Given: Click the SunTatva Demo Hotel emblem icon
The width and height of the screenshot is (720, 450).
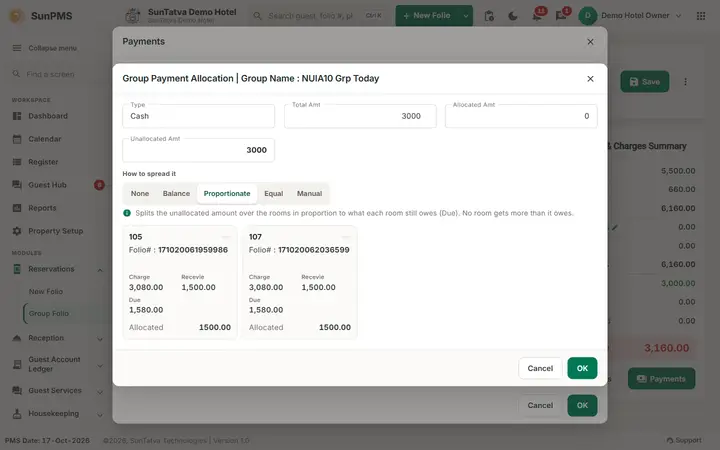Looking at the screenshot, I should click(133, 16).
